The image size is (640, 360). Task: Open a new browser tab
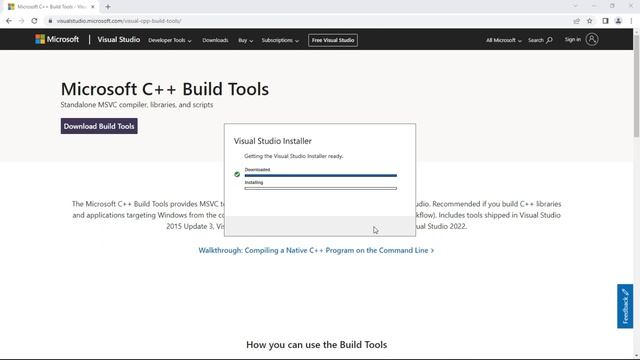pyautogui.click(x=108, y=7)
